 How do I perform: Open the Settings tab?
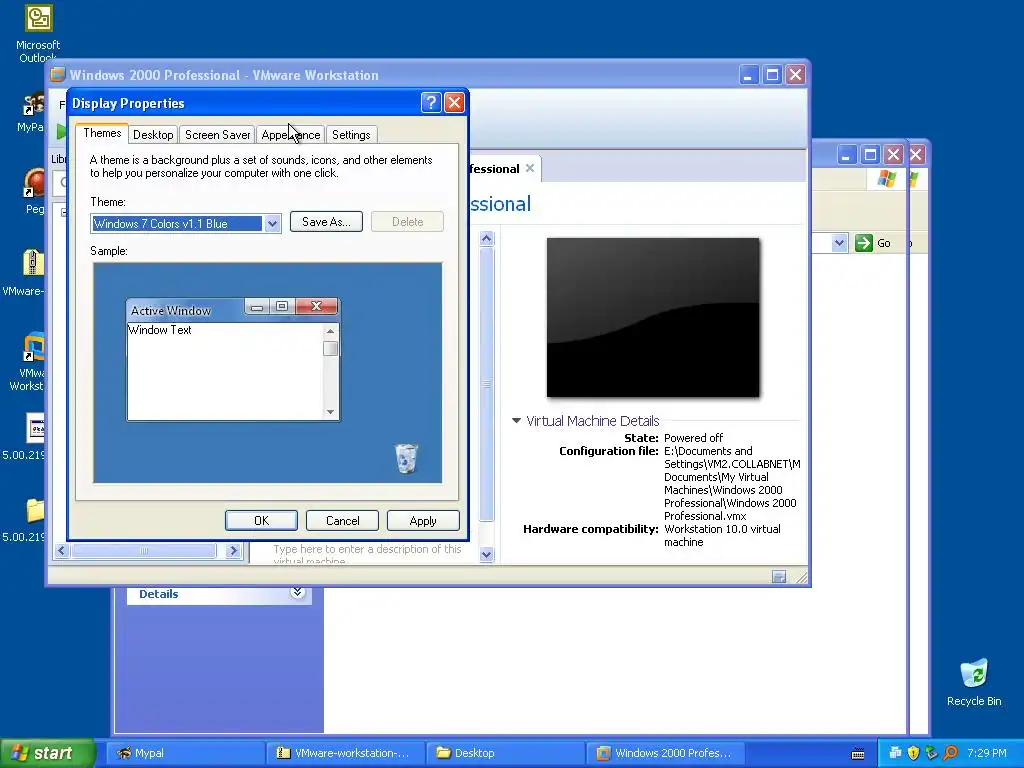(x=351, y=135)
